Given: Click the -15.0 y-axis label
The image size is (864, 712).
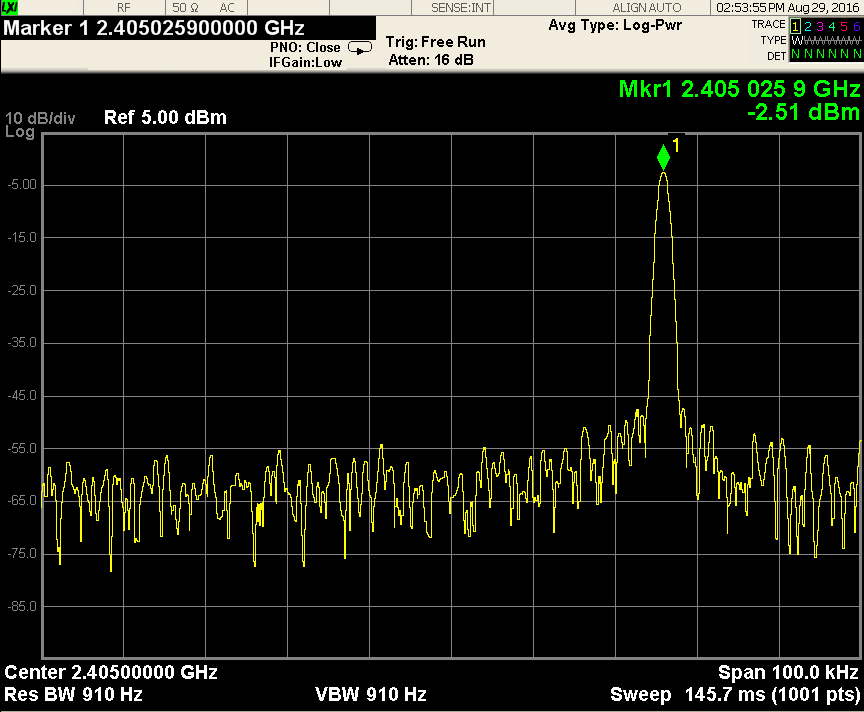Looking at the screenshot, I should click(x=22, y=238).
